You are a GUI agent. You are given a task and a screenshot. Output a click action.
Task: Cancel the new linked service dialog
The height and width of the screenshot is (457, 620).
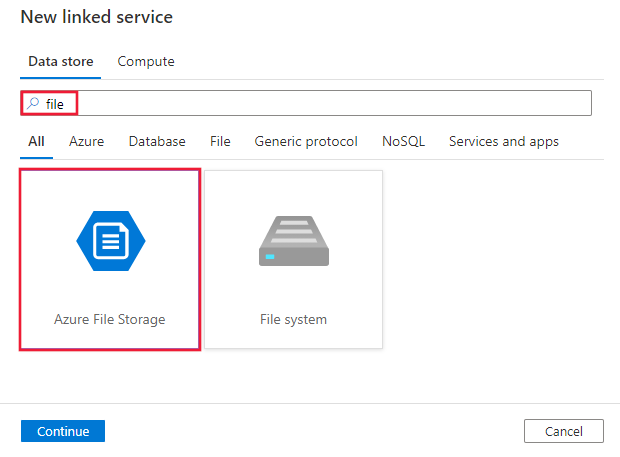564,431
